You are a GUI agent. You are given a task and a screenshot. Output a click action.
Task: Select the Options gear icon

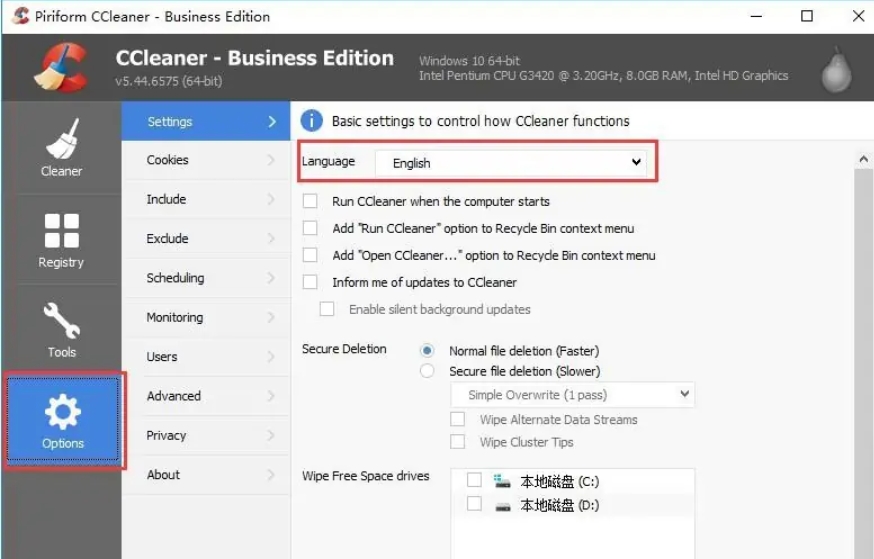pyautogui.click(x=63, y=420)
